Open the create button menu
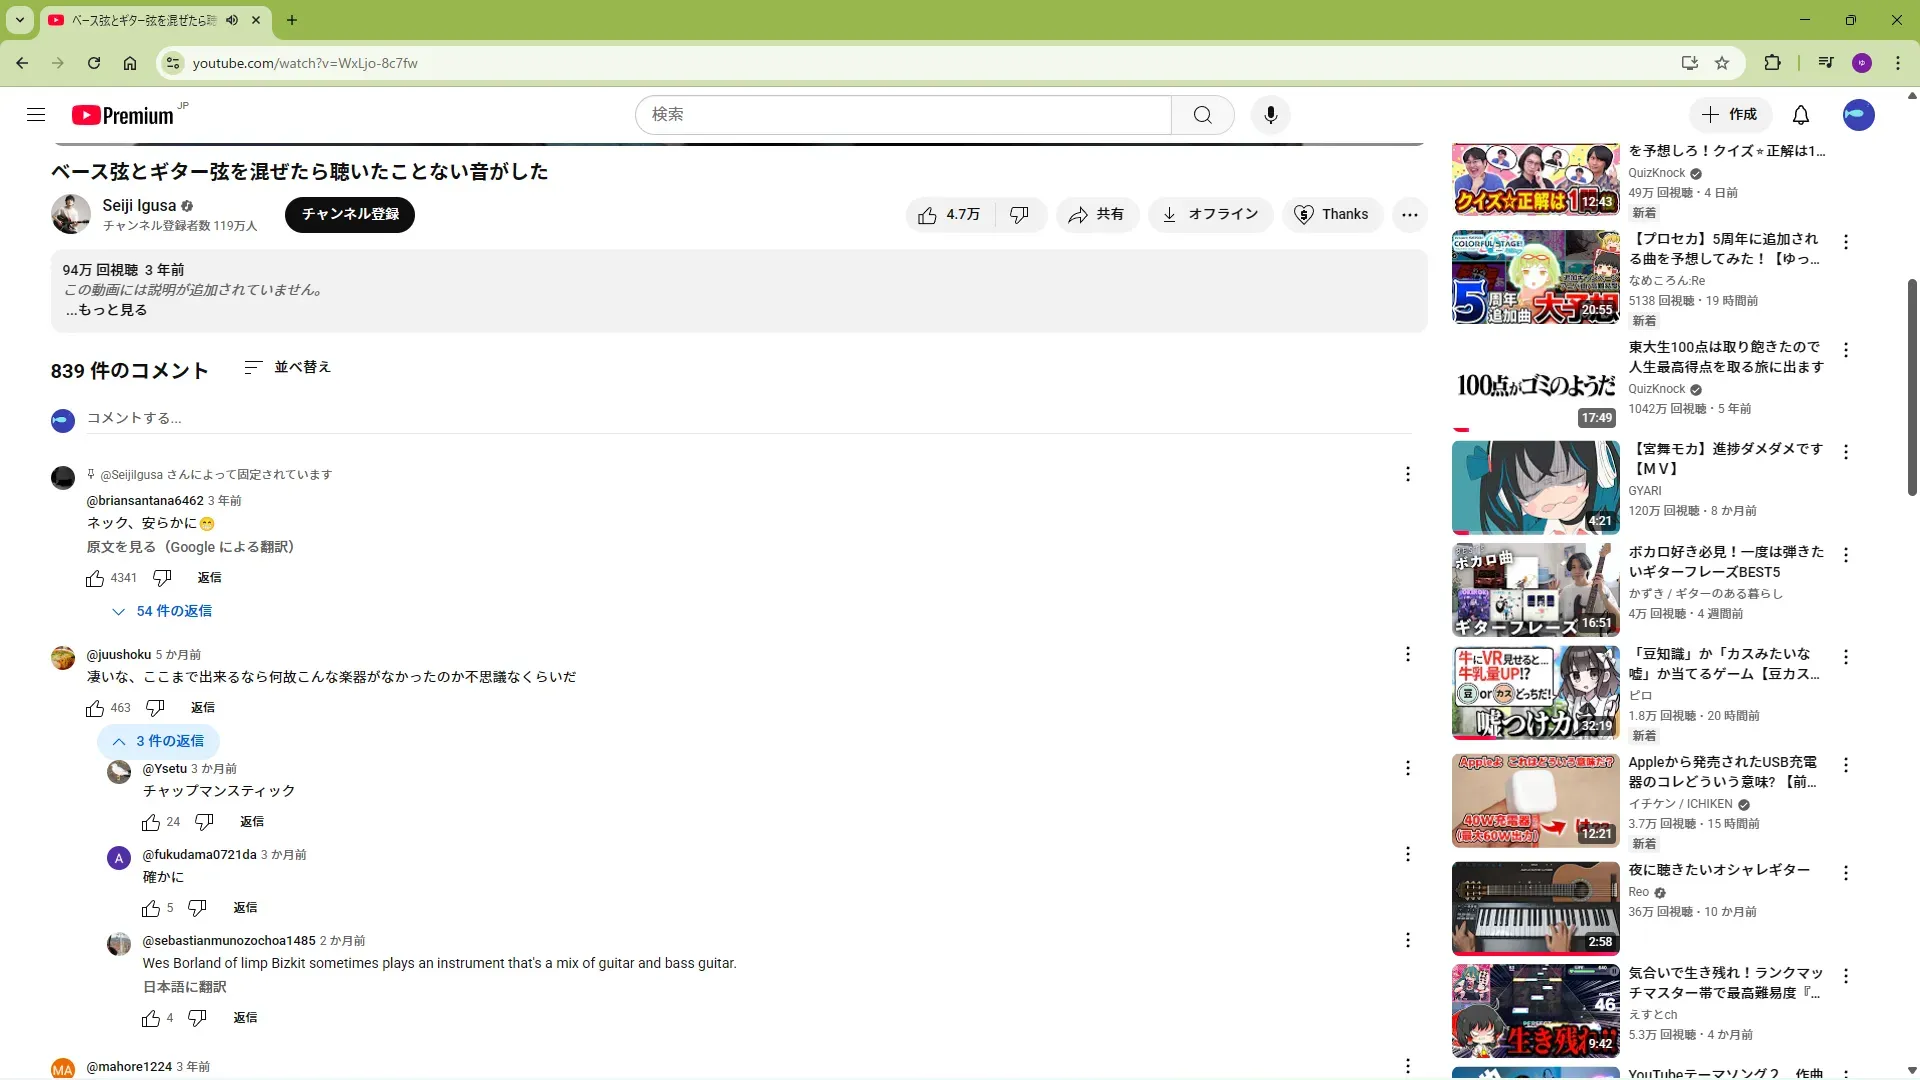 point(1729,115)
